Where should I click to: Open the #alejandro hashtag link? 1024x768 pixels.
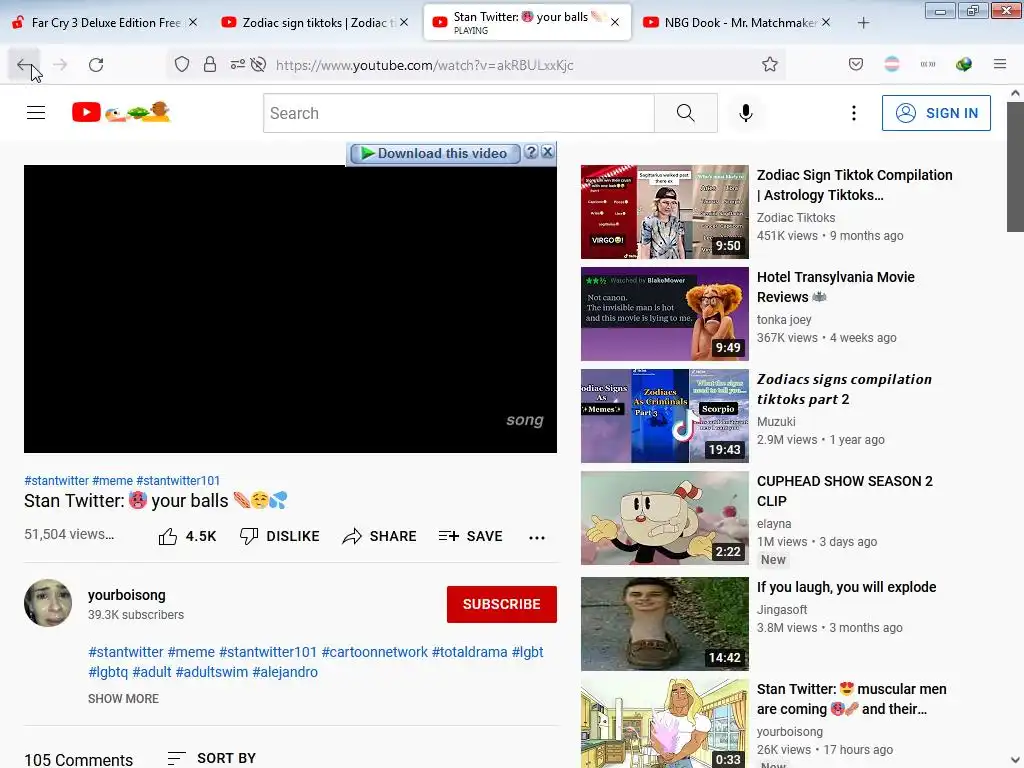tap(285, 672)
